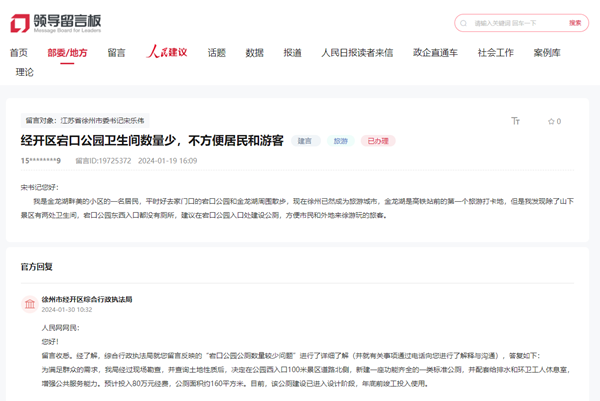
Task: Click the 旅游 tag
Action: pyautogui.click(x=341, y=141)
